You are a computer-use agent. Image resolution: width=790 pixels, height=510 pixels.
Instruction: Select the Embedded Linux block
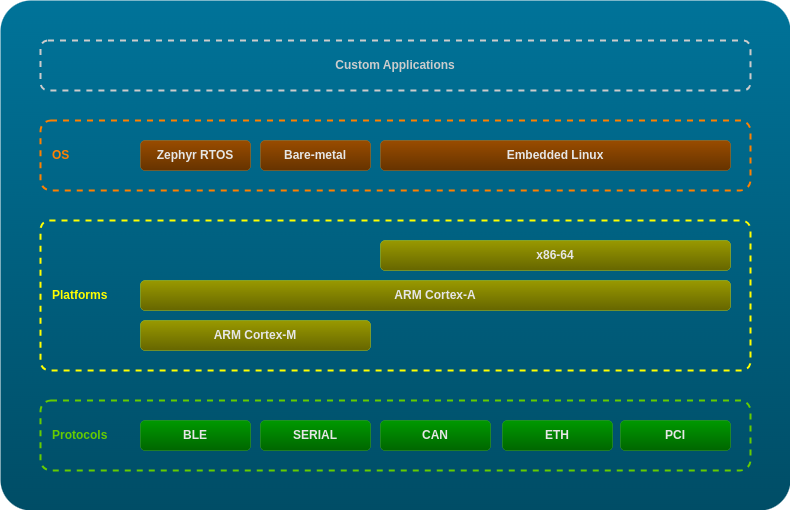click(555, 155)
